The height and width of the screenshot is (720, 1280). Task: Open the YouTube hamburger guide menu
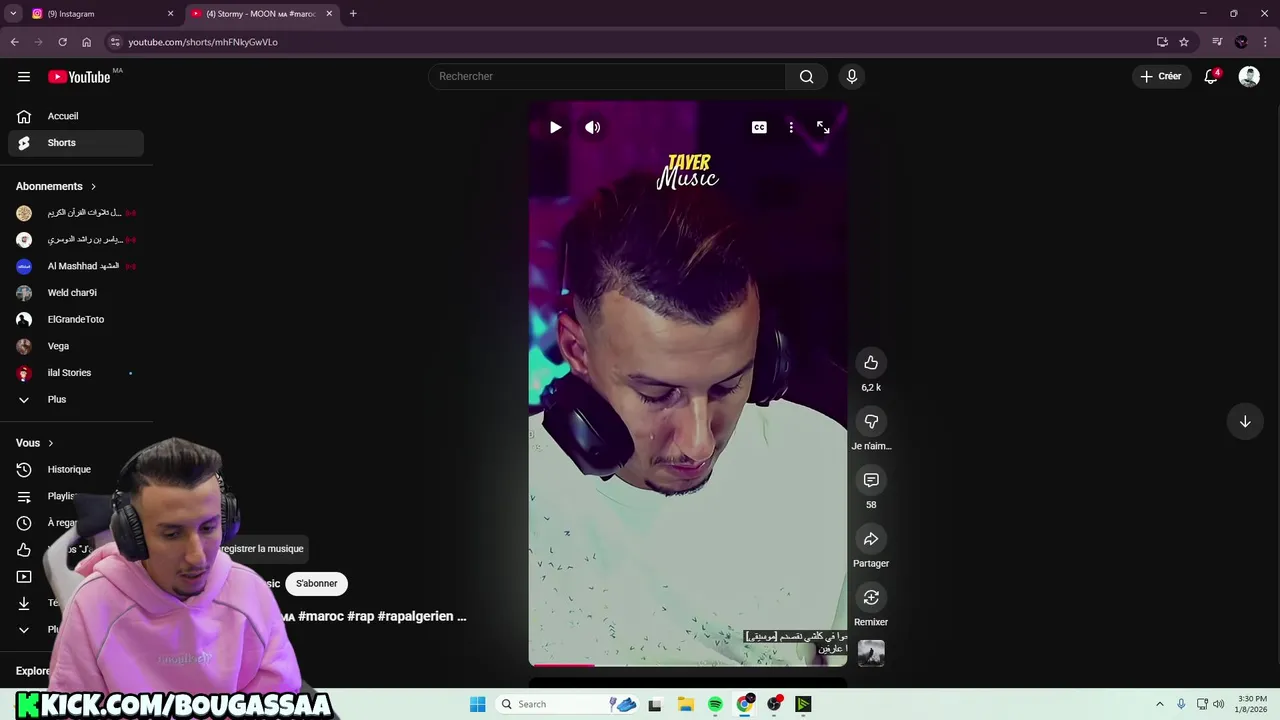click(x=24, y=77)
